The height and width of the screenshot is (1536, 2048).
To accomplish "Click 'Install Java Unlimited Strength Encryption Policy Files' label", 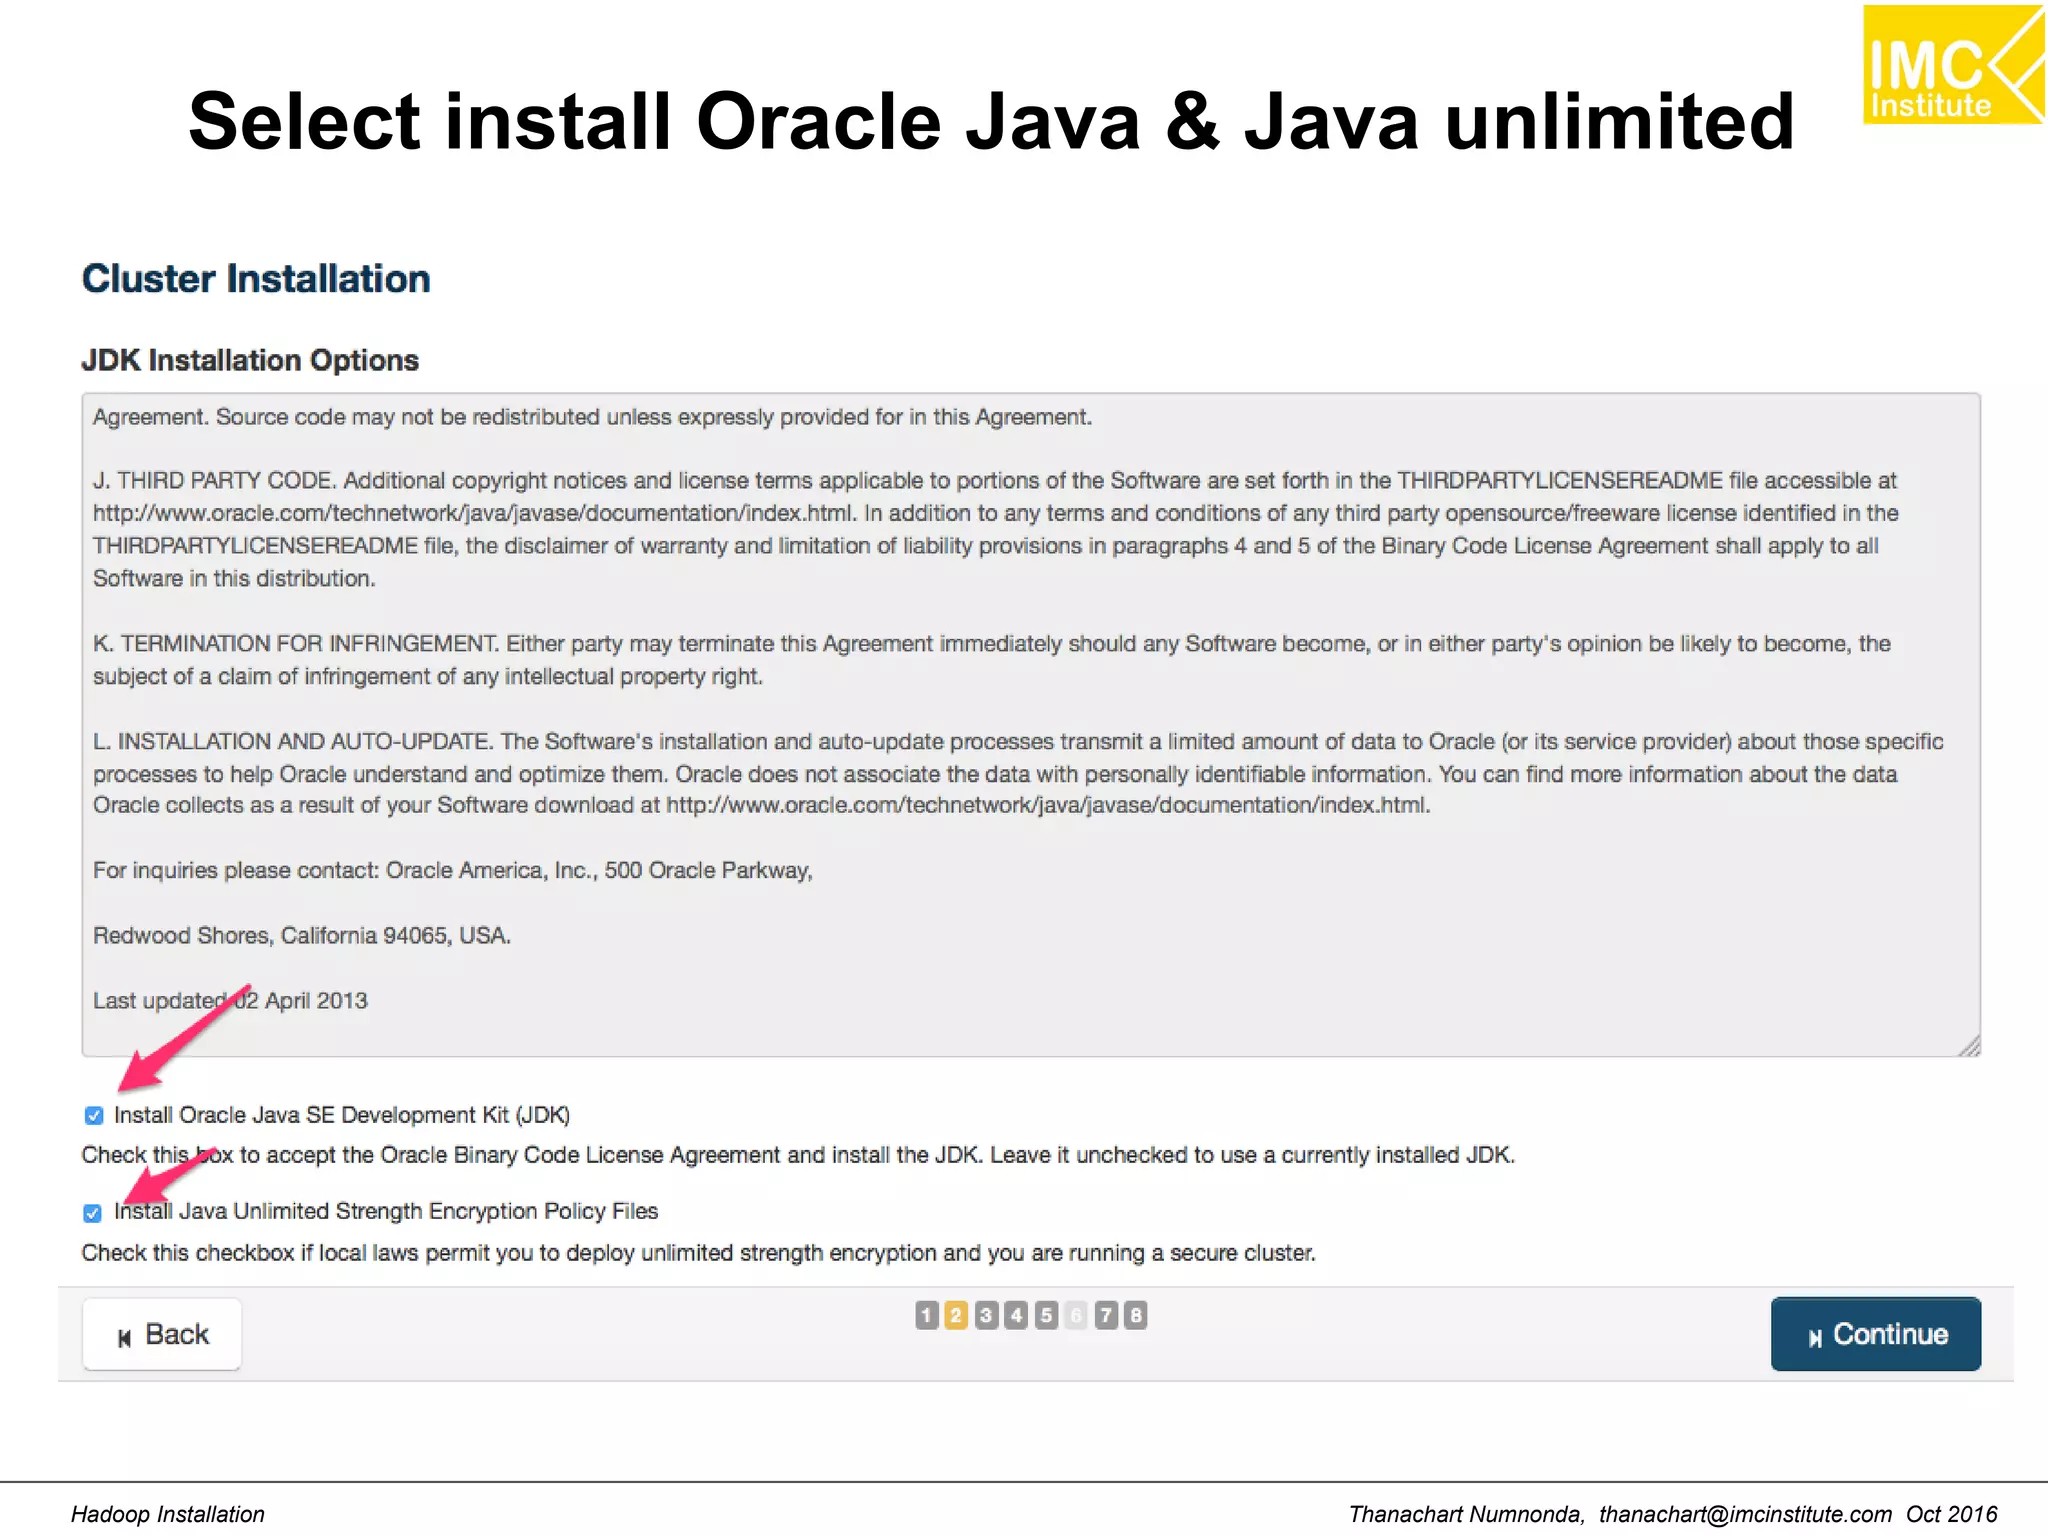I will tap(386, 1212).
